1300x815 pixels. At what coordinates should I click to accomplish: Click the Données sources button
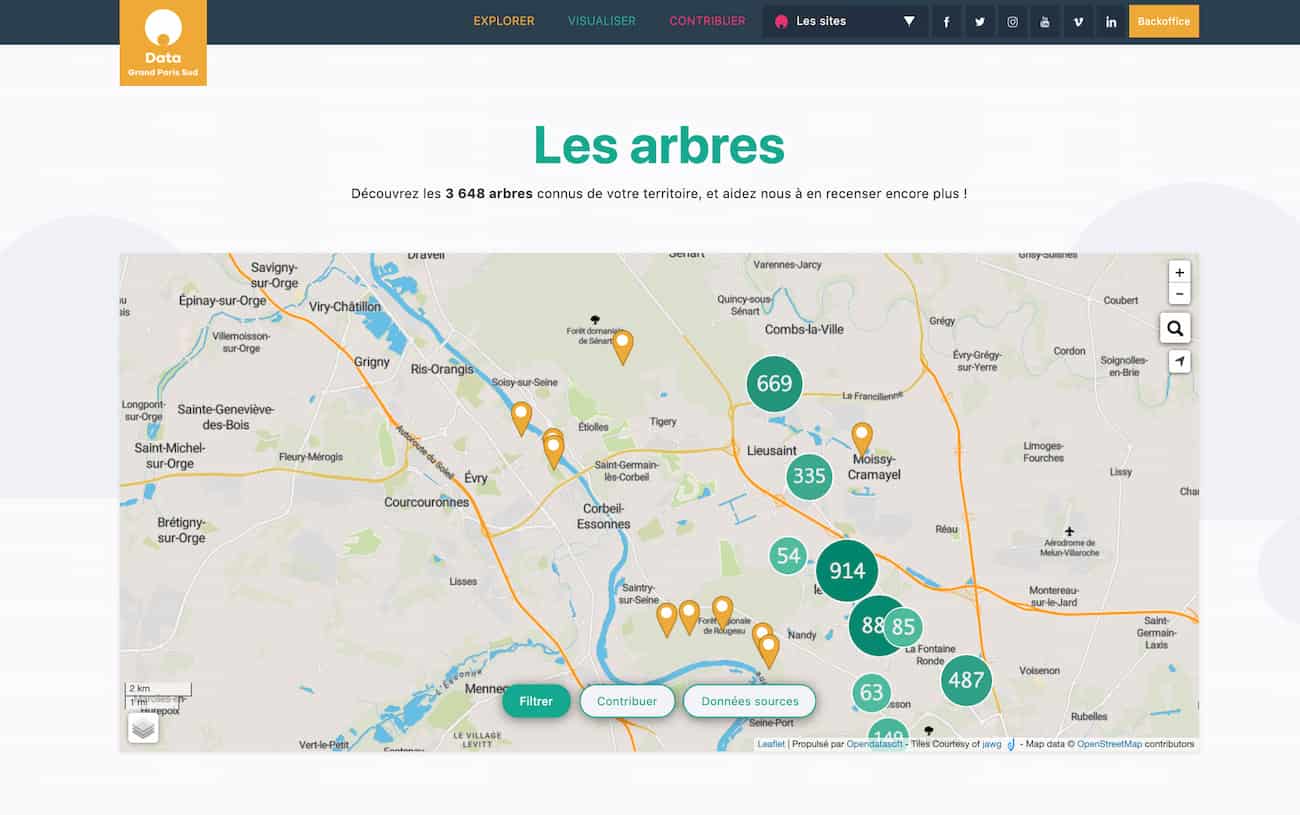749,701
